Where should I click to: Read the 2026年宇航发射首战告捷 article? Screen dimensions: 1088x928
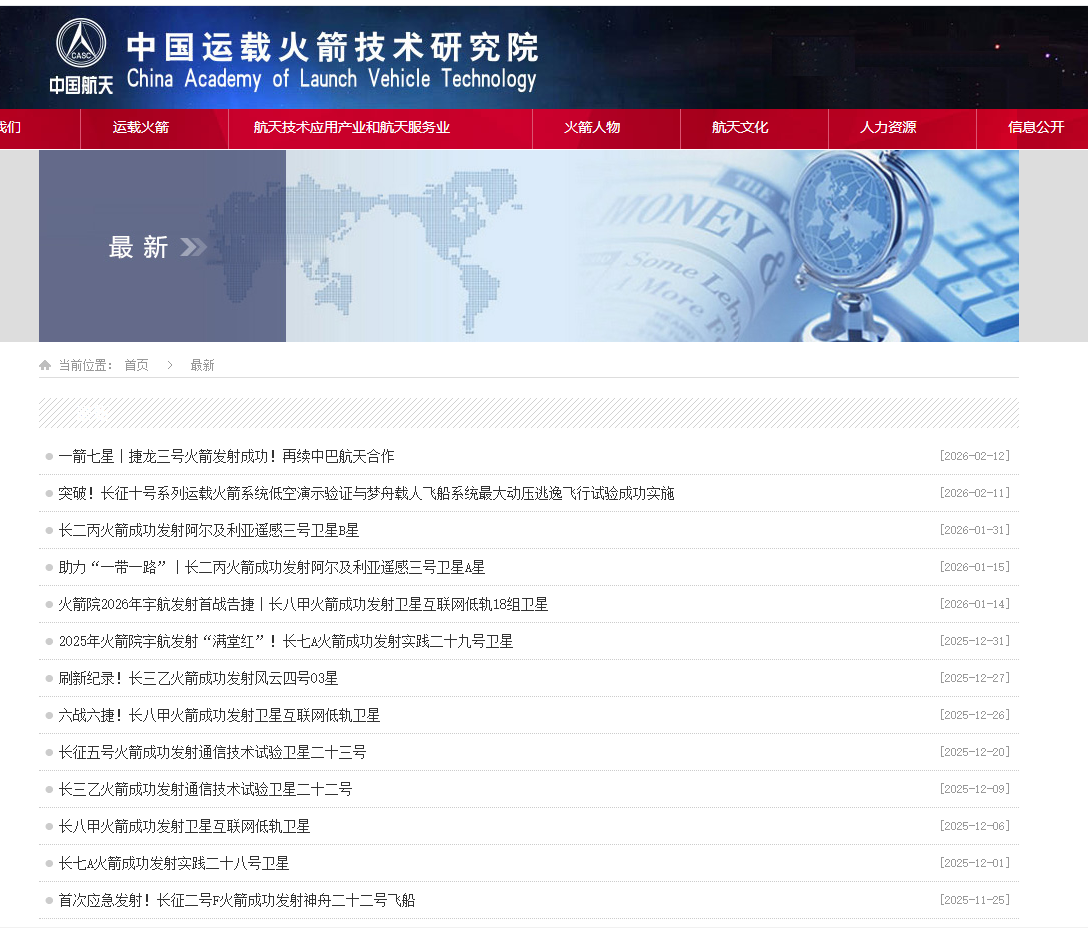303,604
